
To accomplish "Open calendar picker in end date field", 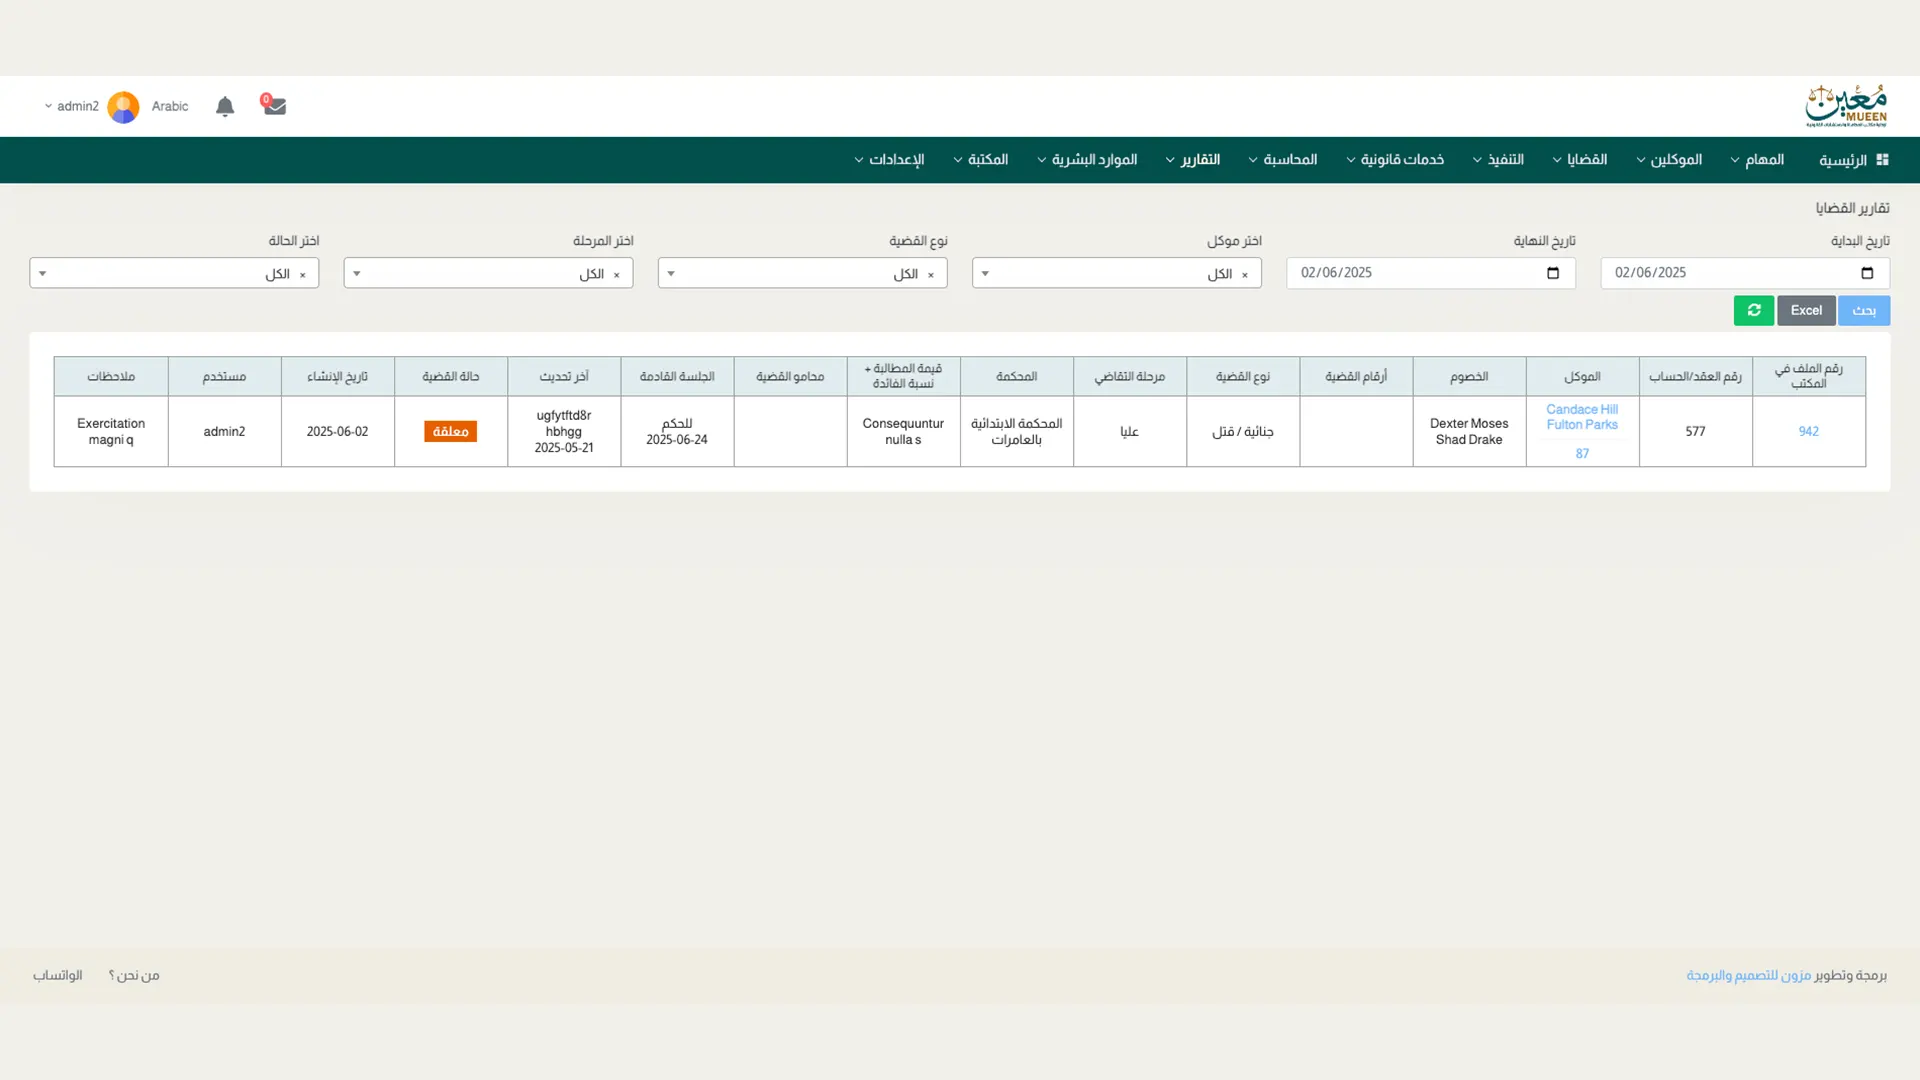I will coord(1553,273).
